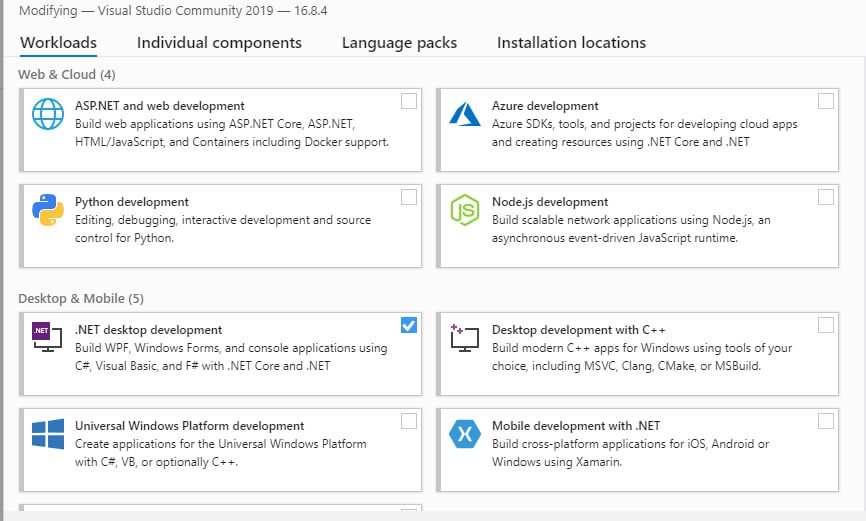
Task: Check Mobile development with .NET checkbox
Action: pos(826,422)
